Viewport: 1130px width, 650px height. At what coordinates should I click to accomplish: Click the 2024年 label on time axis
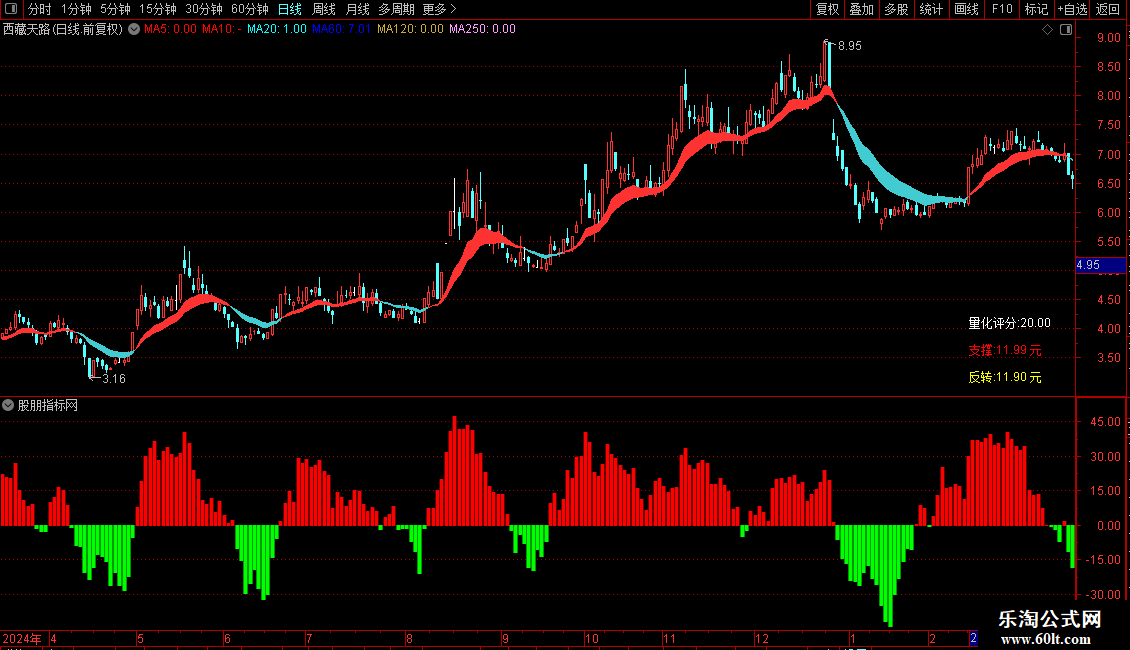22,639
